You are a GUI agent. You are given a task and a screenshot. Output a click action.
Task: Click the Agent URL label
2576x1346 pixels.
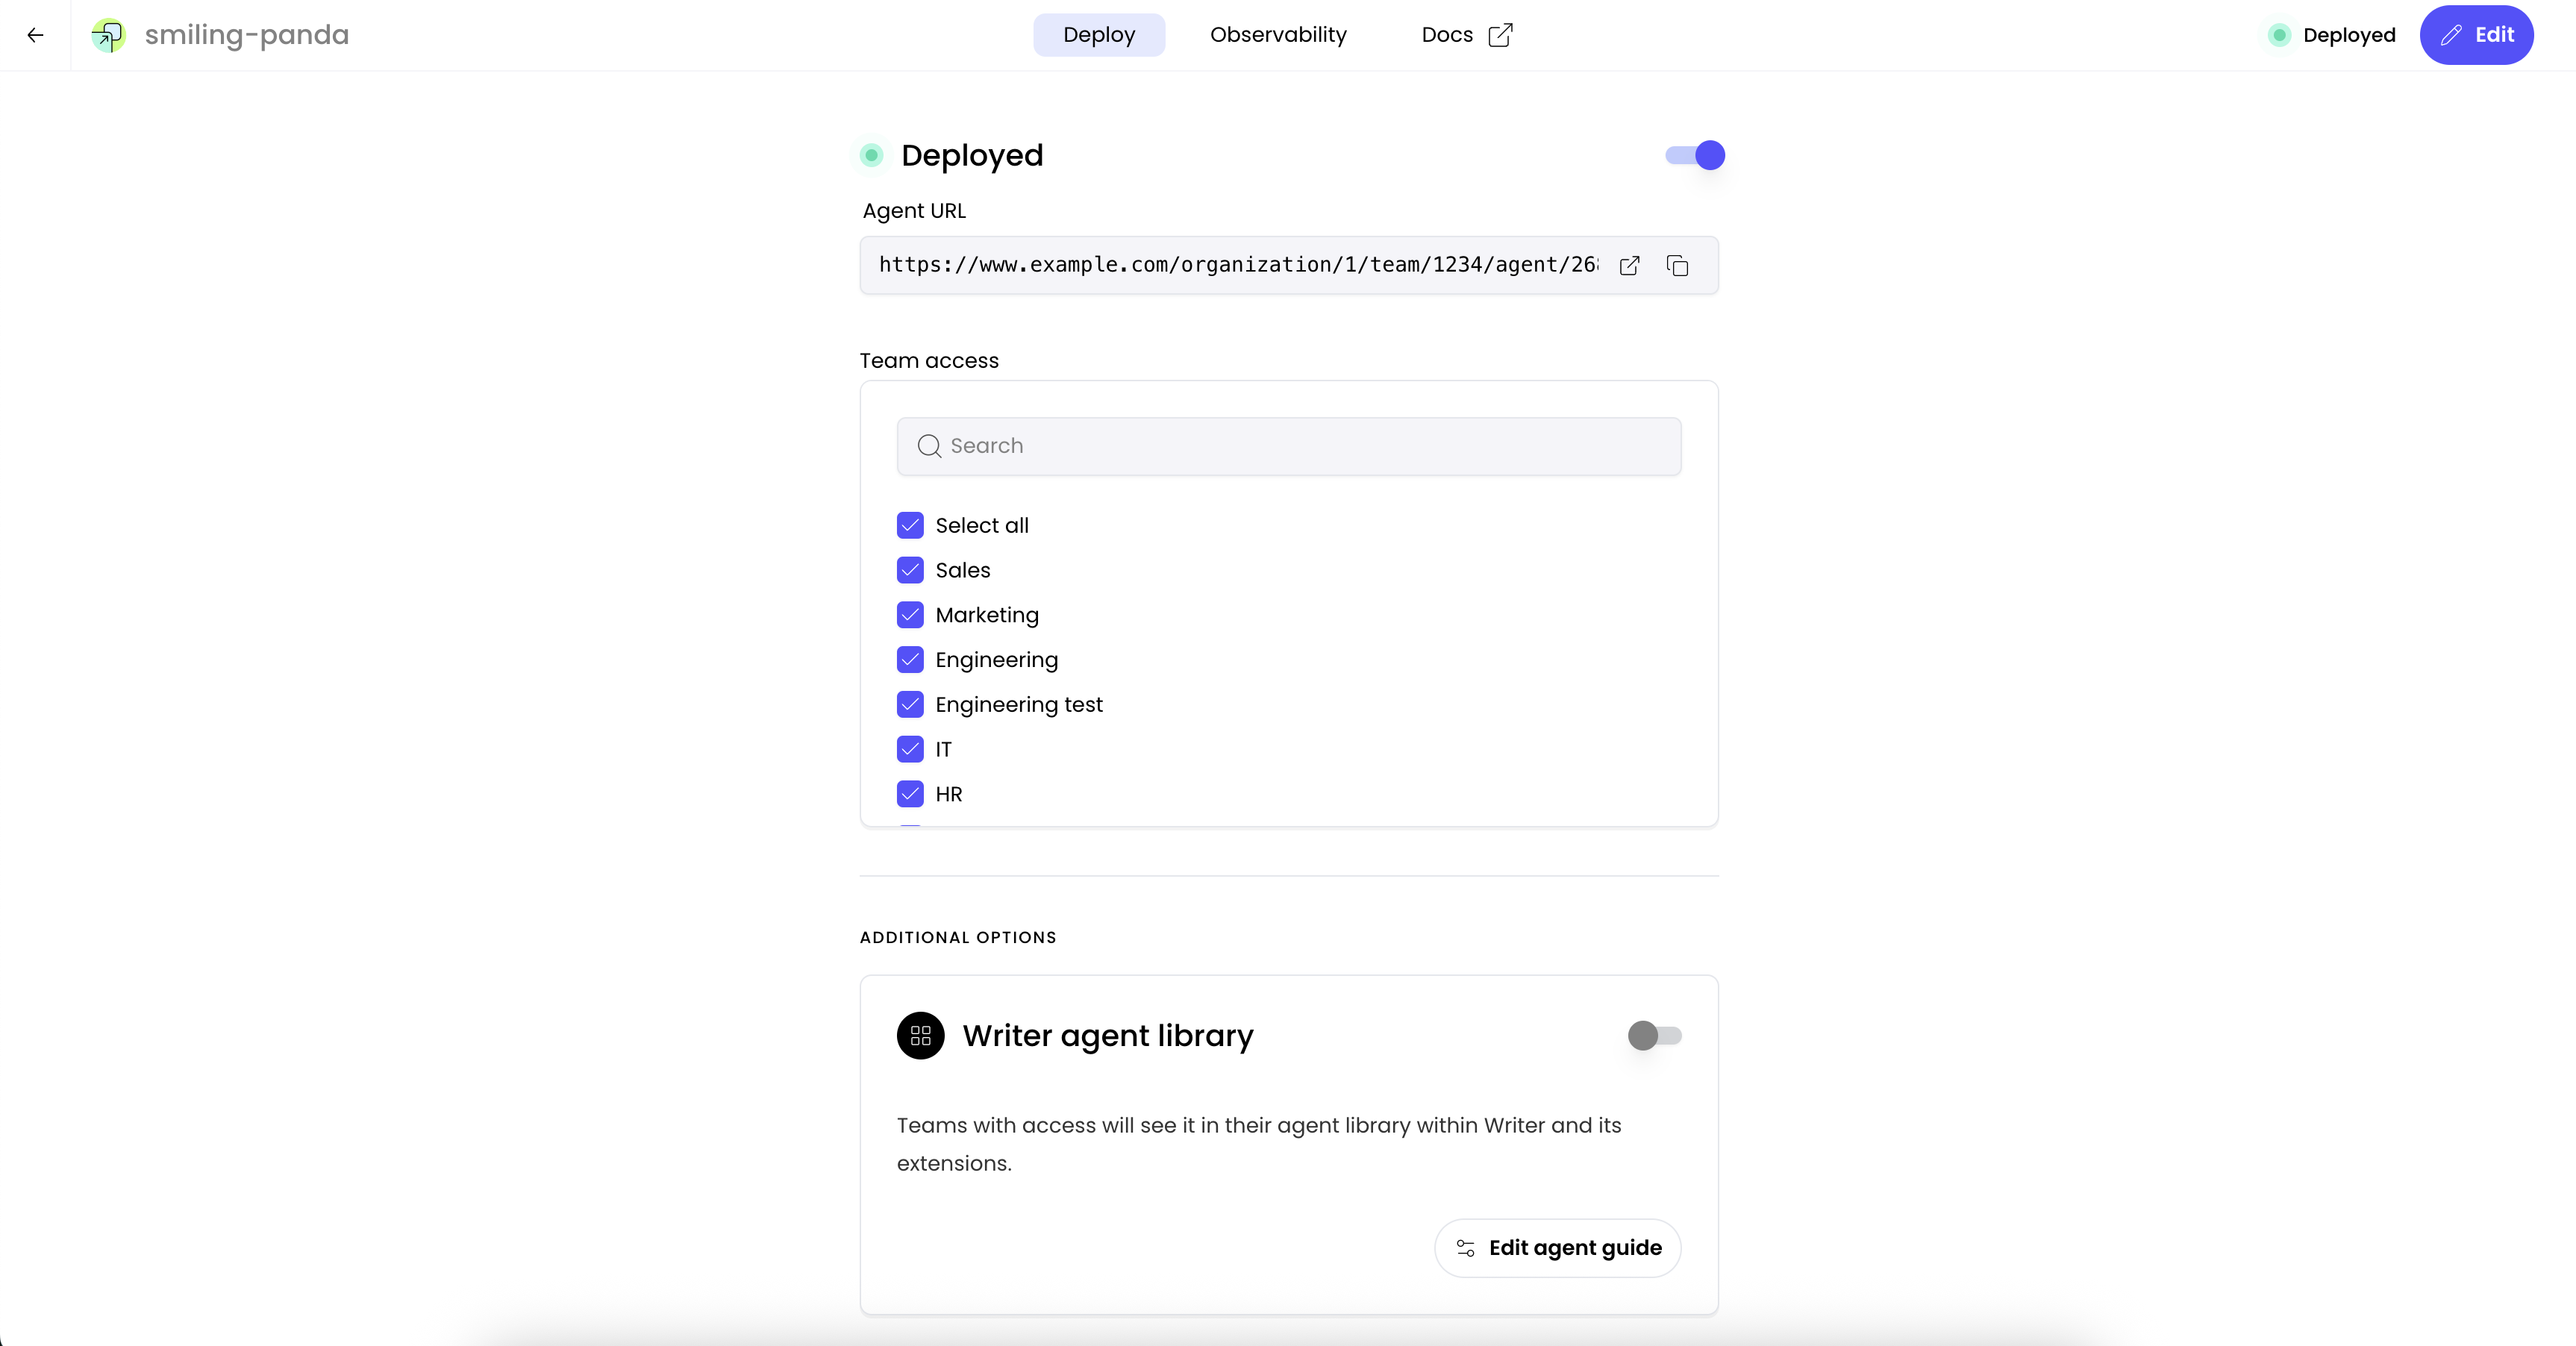[x=914, y=211]
